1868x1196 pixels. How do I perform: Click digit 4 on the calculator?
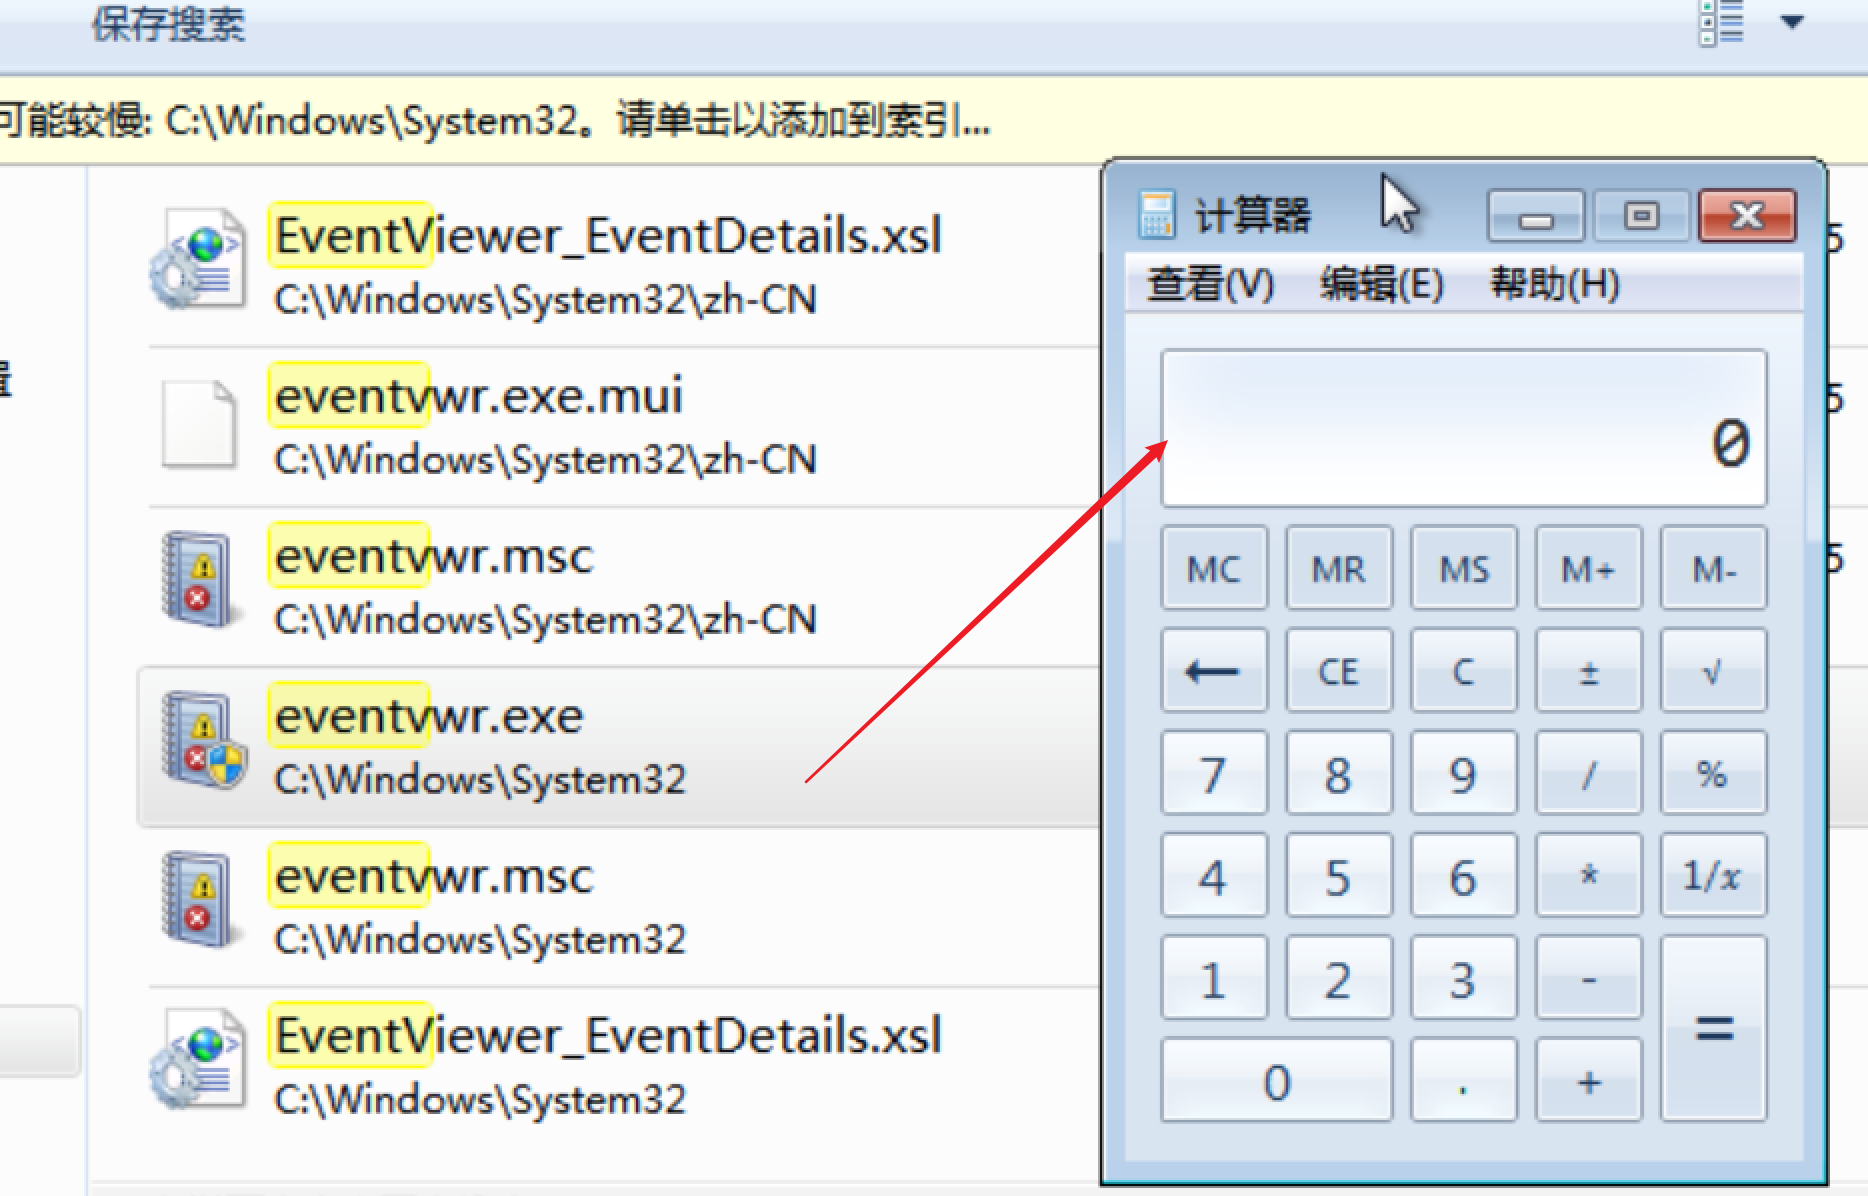(1214, 875)
